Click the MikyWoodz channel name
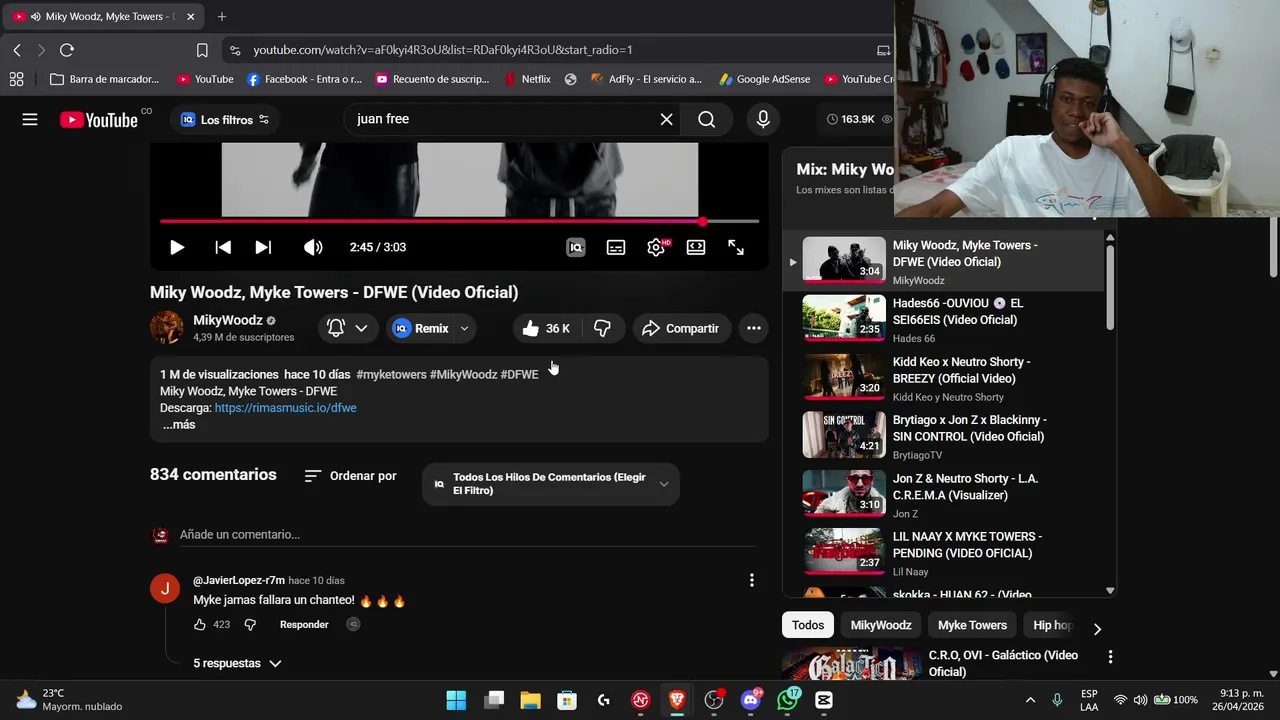Viewport: 1280px width, 720px height. [x=228, y=320]
